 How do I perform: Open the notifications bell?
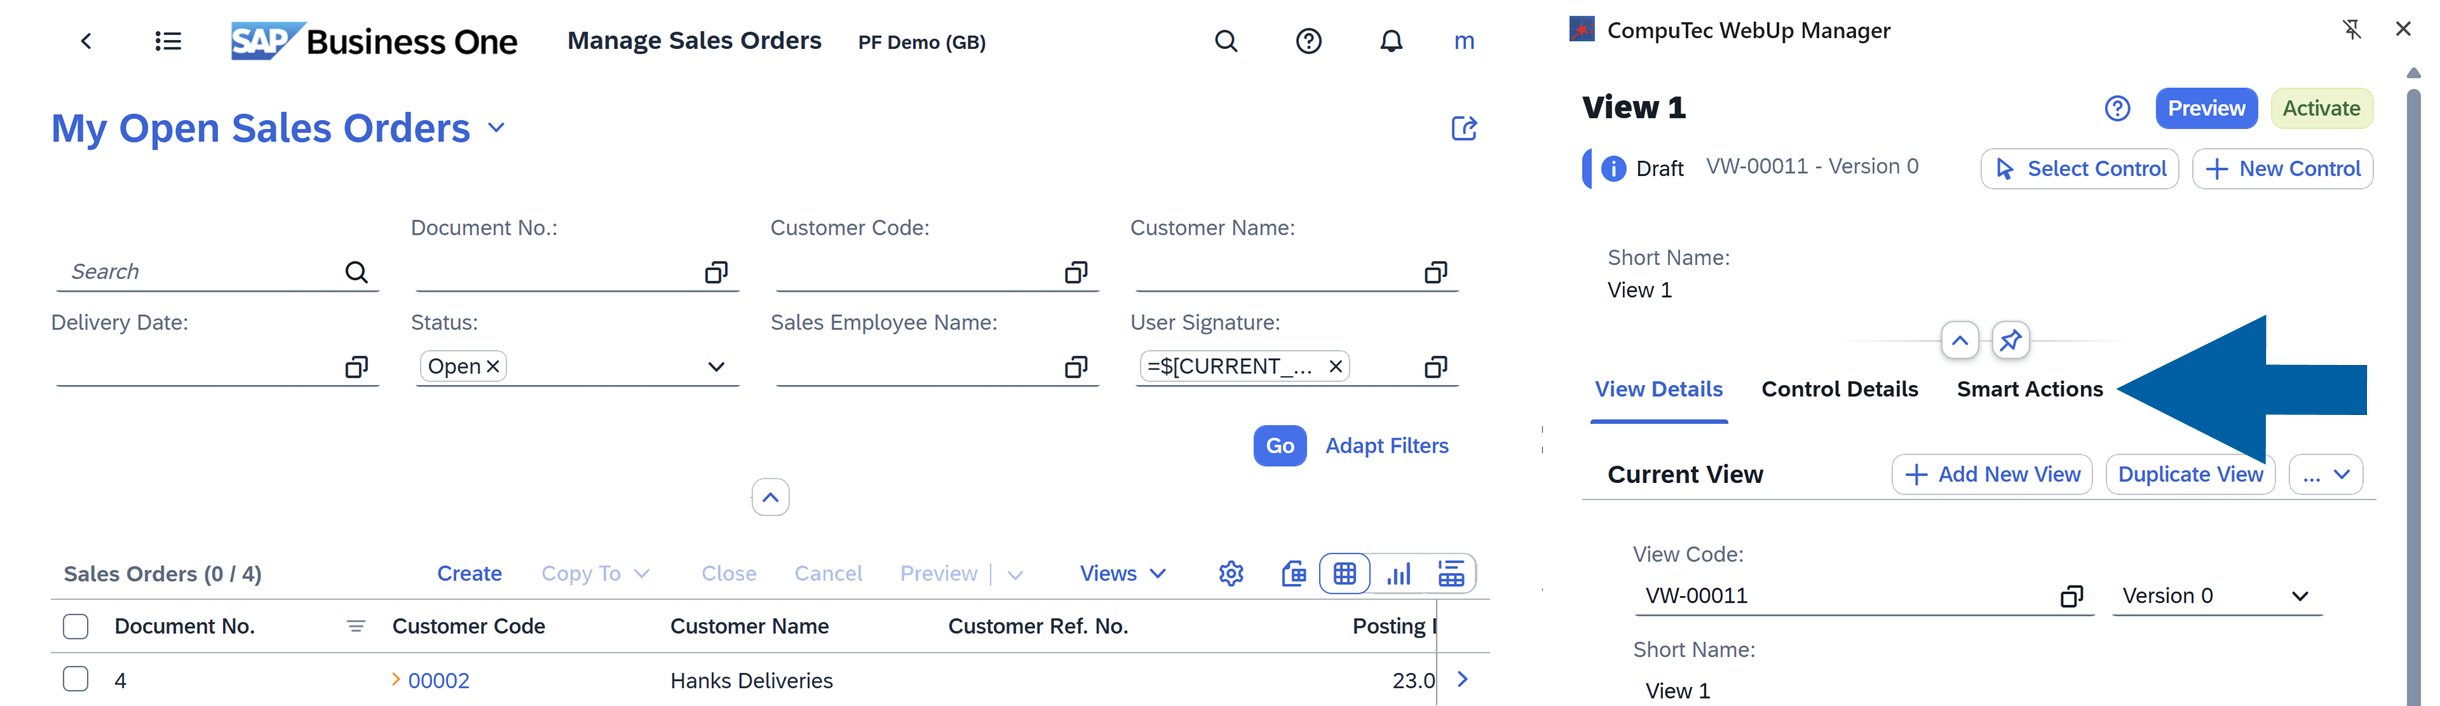pos(1391,41)
